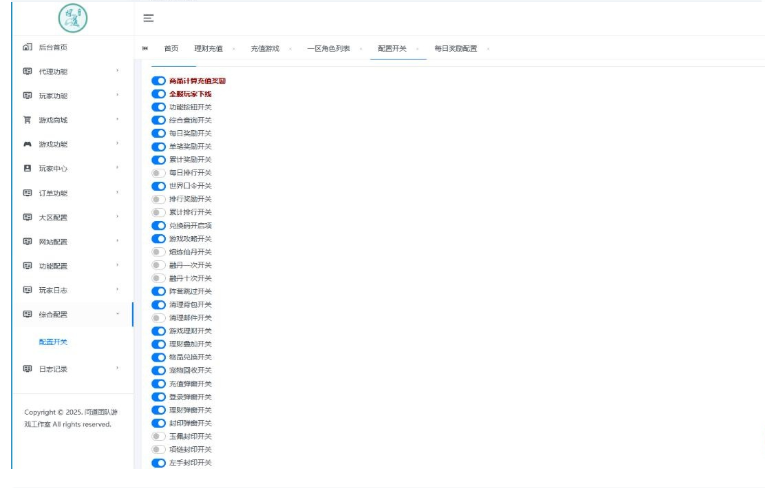Enable the 累计排行开关 toggle
765x488 pixels.
159,212
